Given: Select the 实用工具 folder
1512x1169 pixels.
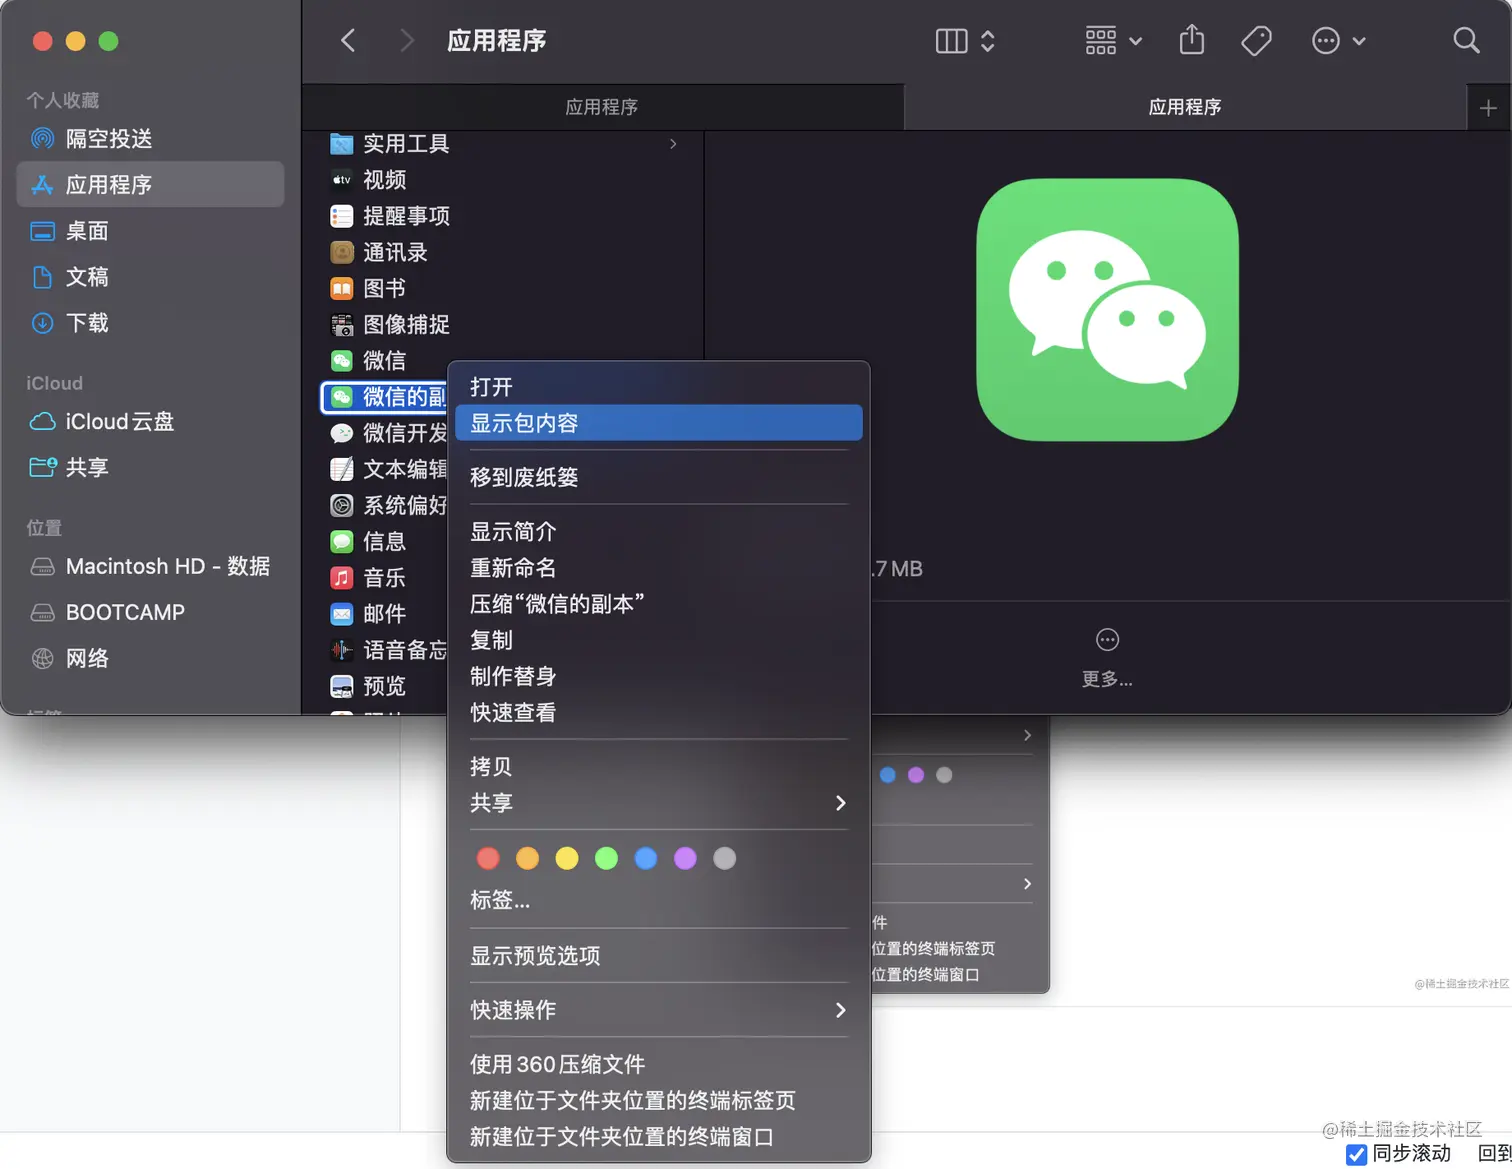Looking at the screenshot, I should click(406, 144).
